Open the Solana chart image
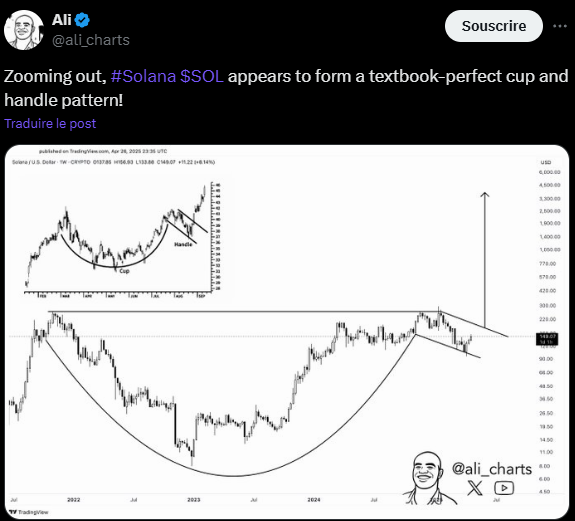The width and height of the screenshot is (575, 521). pos(287,332)
